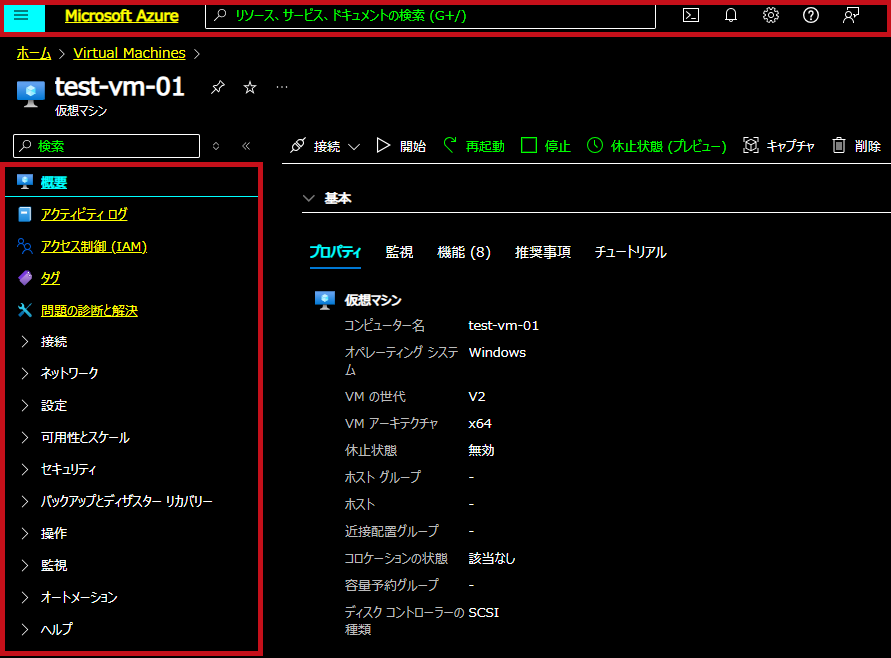Open the more options ellipsis beside test-vm-01
This screenshot has width=891, height=658.
[x=282, y=88]
